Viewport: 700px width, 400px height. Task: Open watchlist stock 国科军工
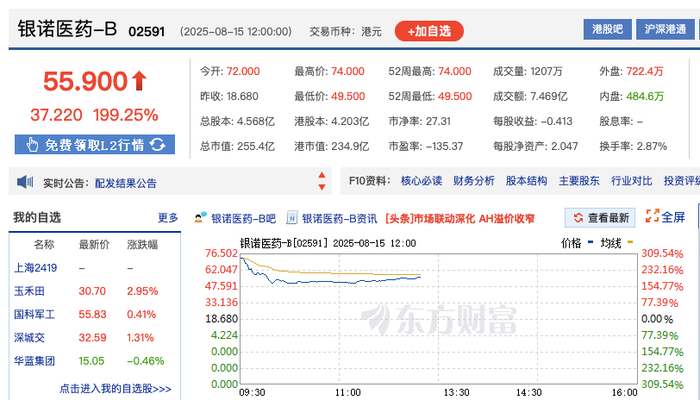(34, 314)
